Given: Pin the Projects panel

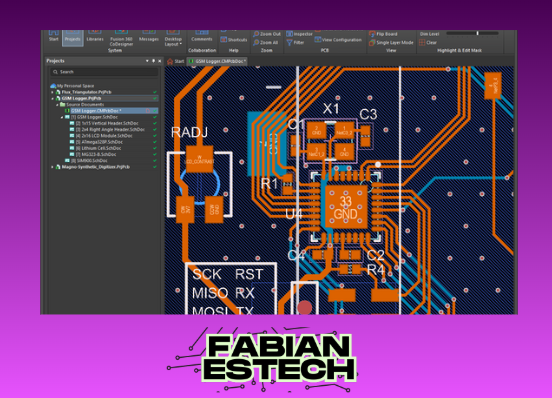Looking at the screenshot, I should tap(153, 61).
